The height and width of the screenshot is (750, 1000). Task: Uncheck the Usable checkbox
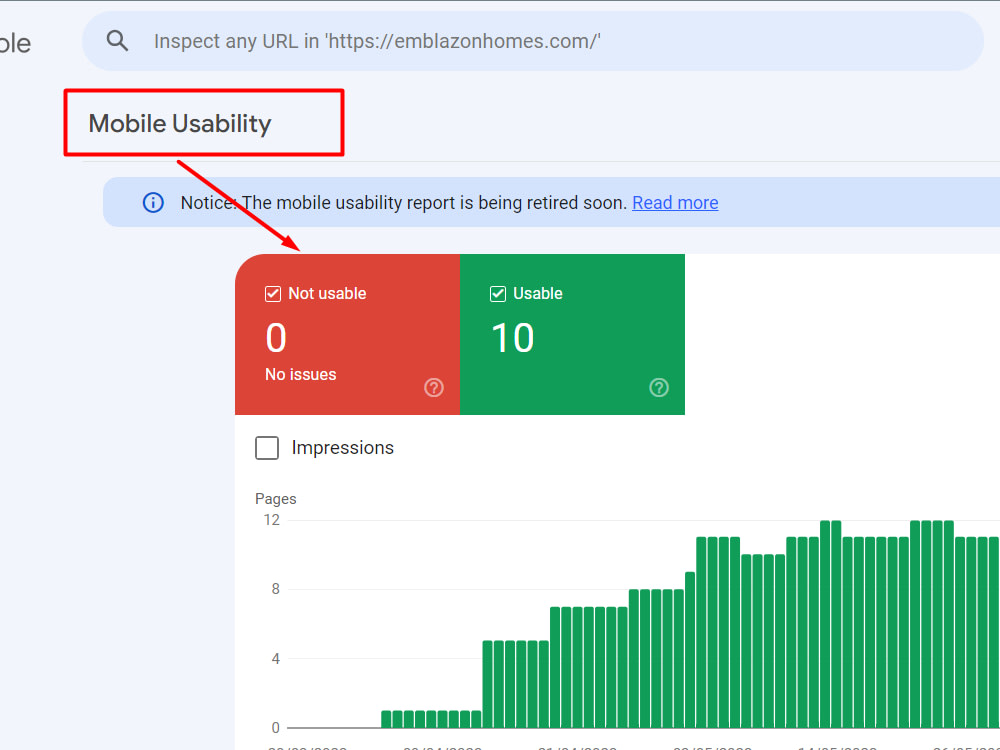pyautogui.click(x=497, y=293)
